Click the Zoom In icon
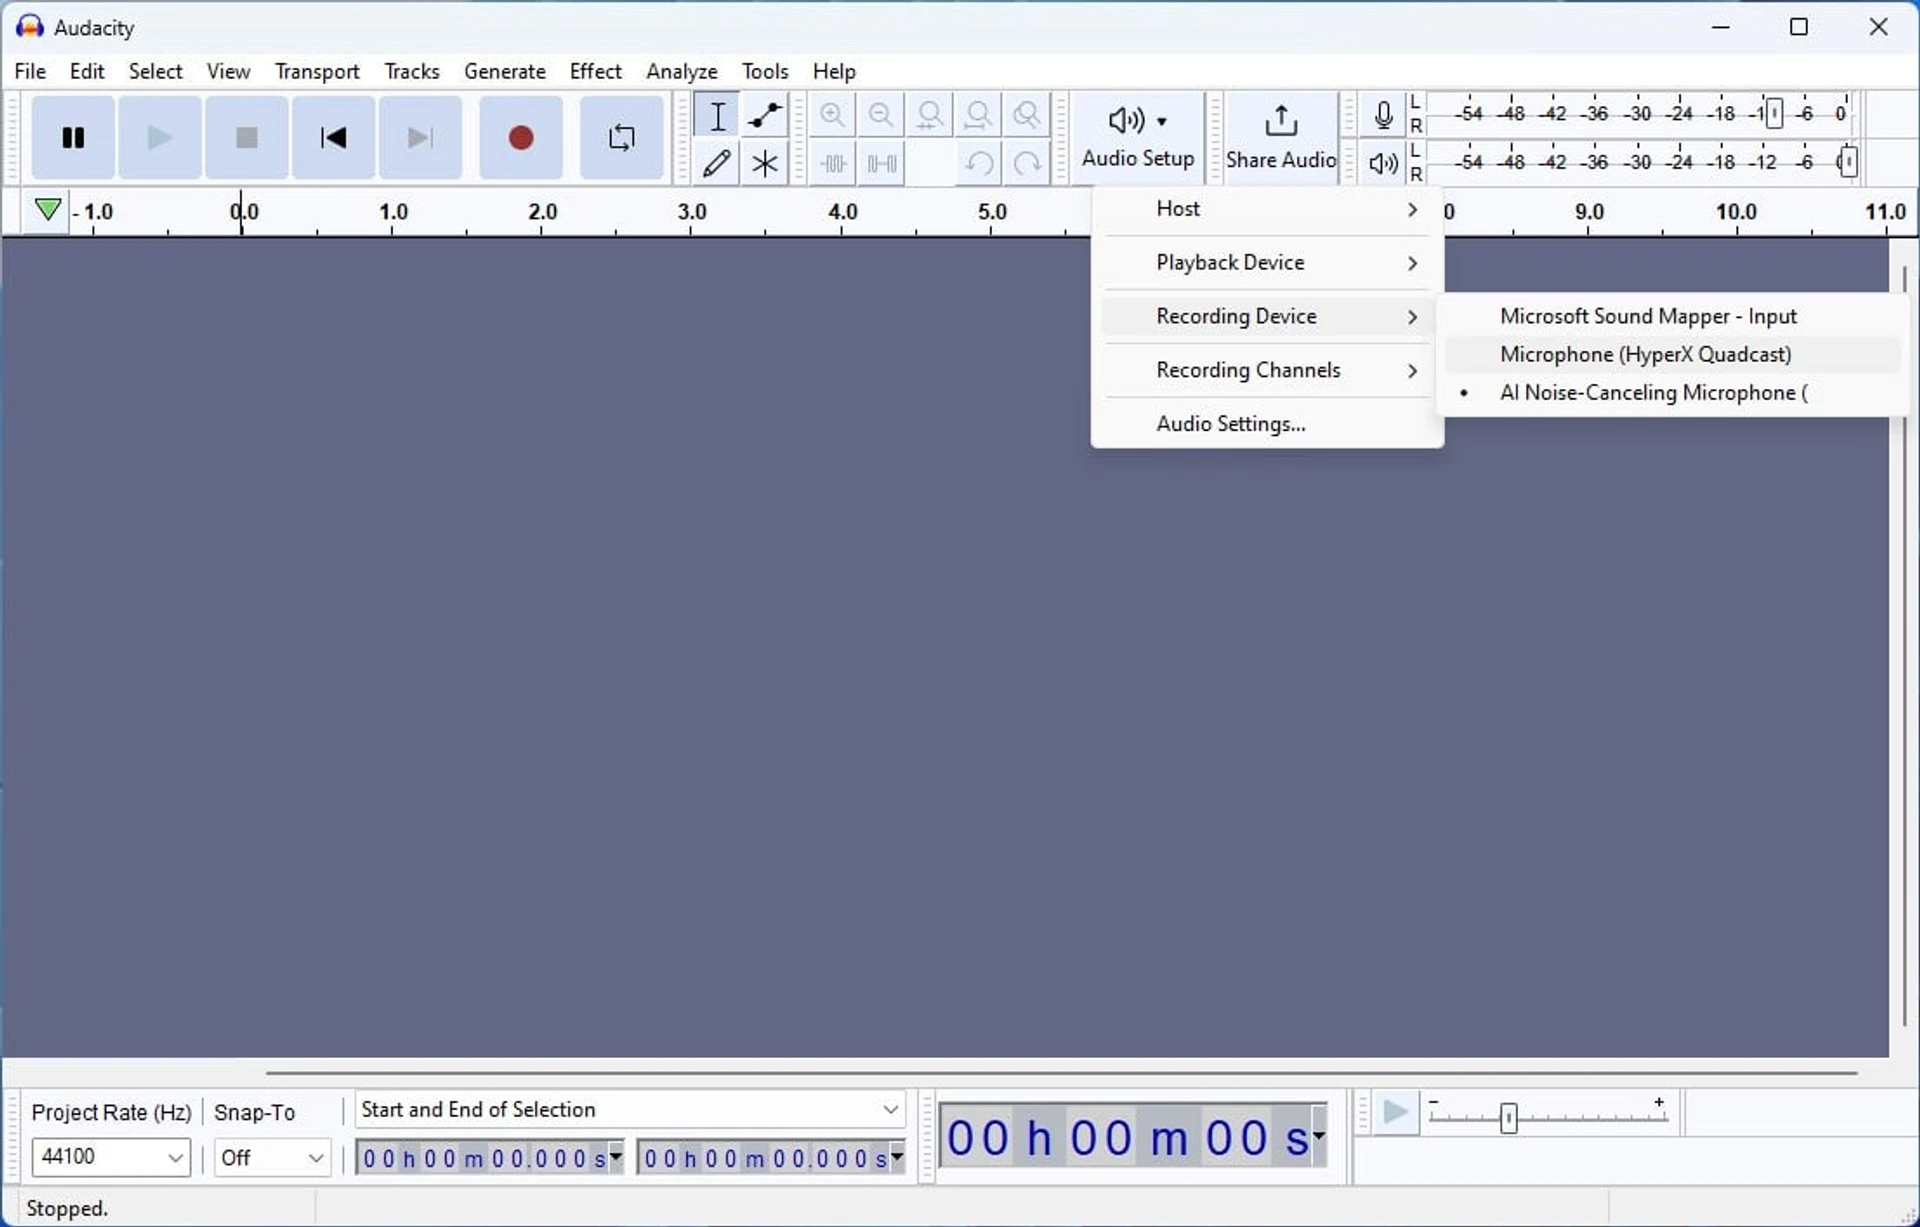1920x1227 pixels. coord(832,115)
